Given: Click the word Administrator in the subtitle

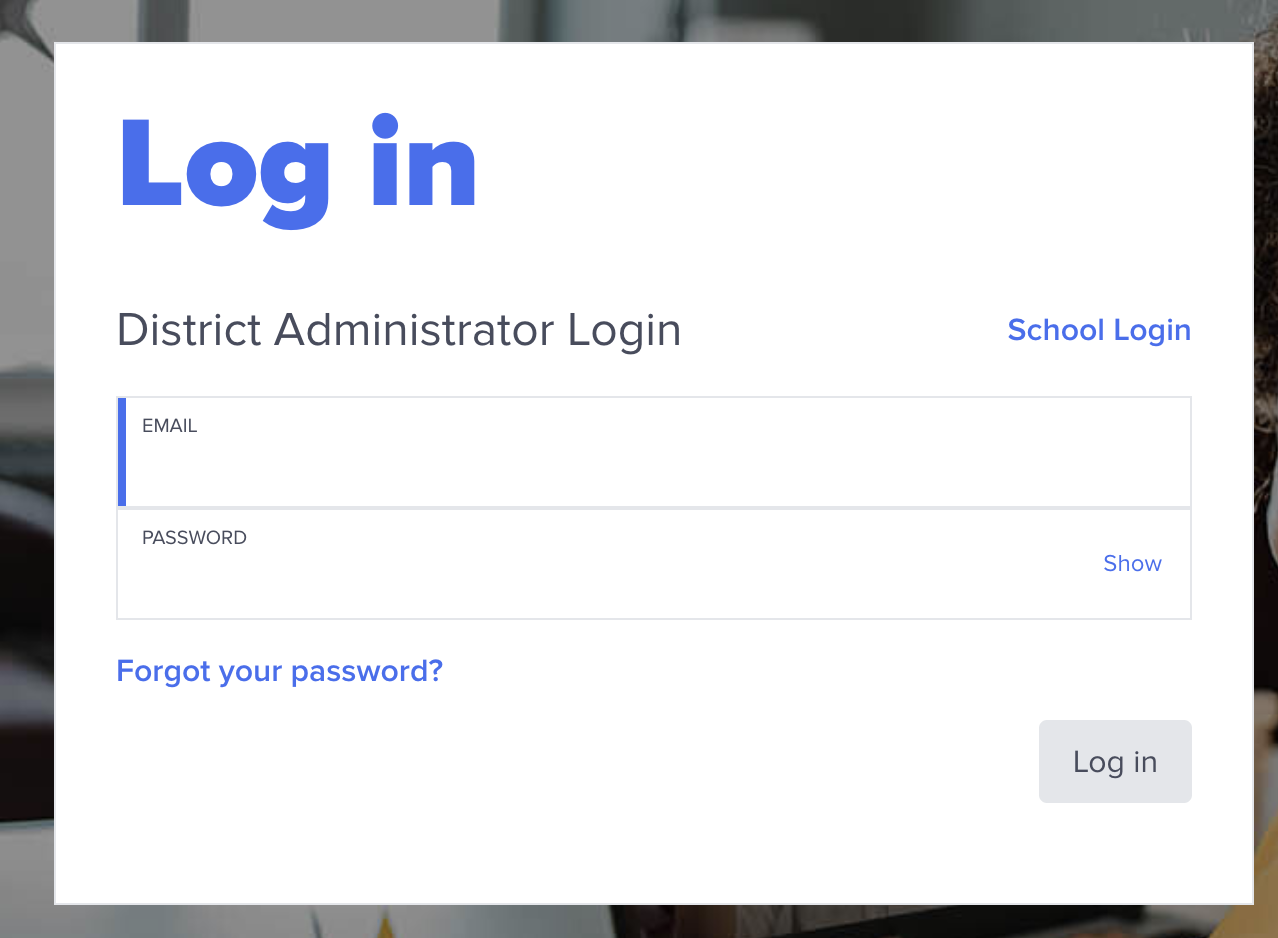Looking at the screenshot, I should coord(414,330).
